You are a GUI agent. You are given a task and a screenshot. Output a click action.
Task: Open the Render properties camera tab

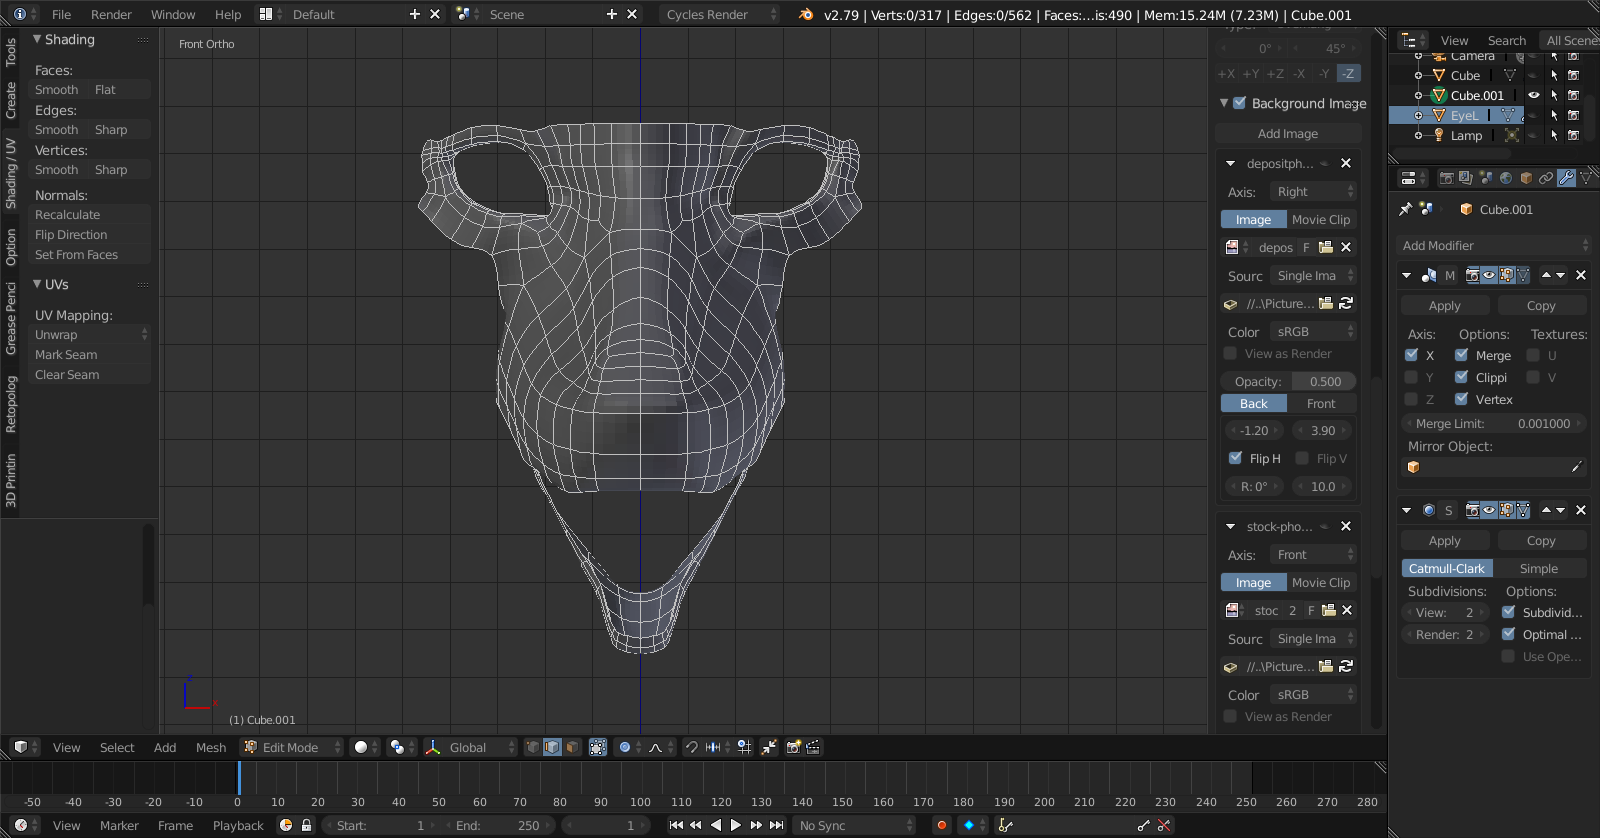pos(1446,178)
